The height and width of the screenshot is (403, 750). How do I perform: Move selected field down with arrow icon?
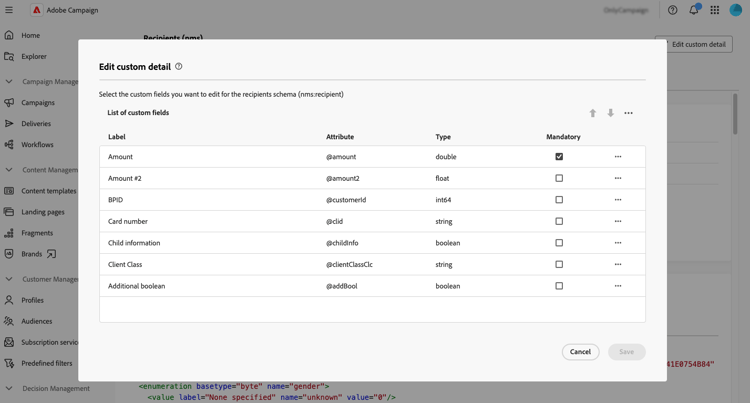point(611,113)
